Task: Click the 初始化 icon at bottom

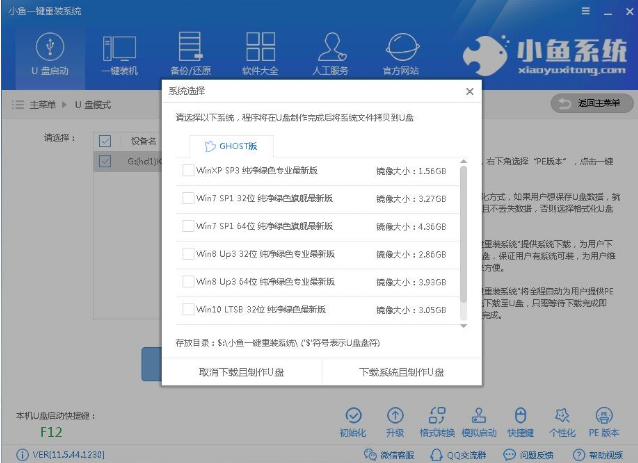Action: (352, 420)
